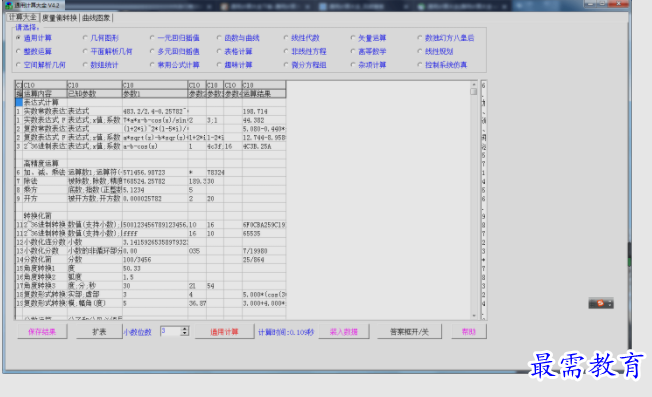Click the 乘方 row label cell
The width and height of the screenshot is (652, 397).
tap(45, 190)
